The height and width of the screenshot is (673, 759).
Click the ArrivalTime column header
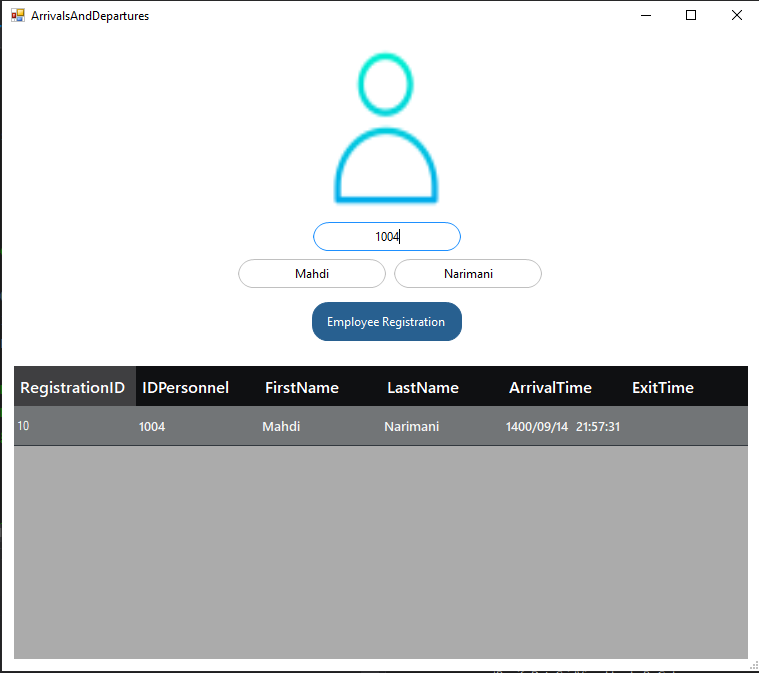[564, 387]
